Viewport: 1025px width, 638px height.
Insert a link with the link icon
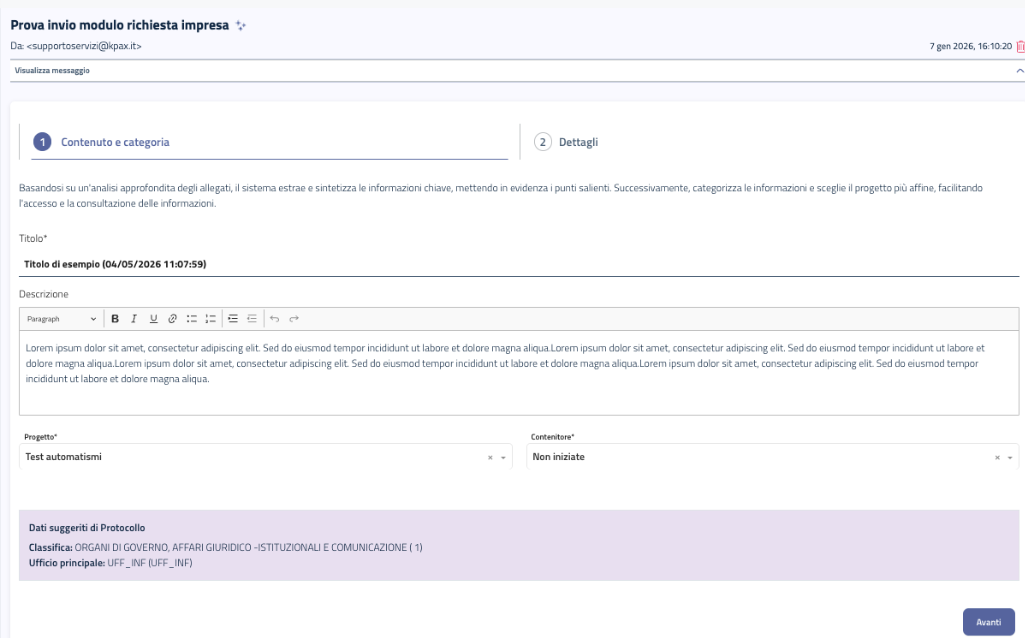click(173, 319)
